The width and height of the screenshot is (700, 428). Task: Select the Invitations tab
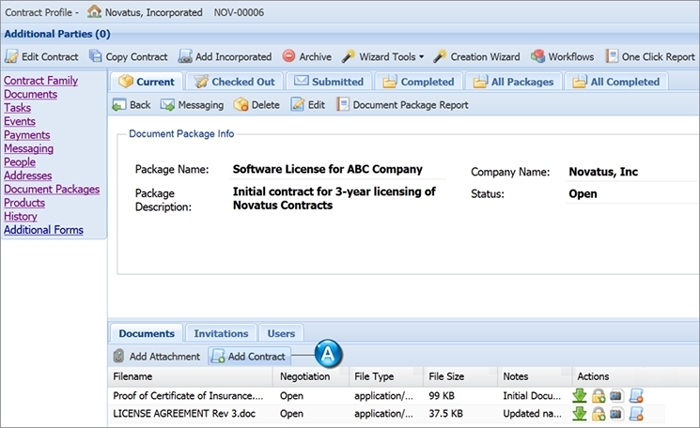(221, 333)
